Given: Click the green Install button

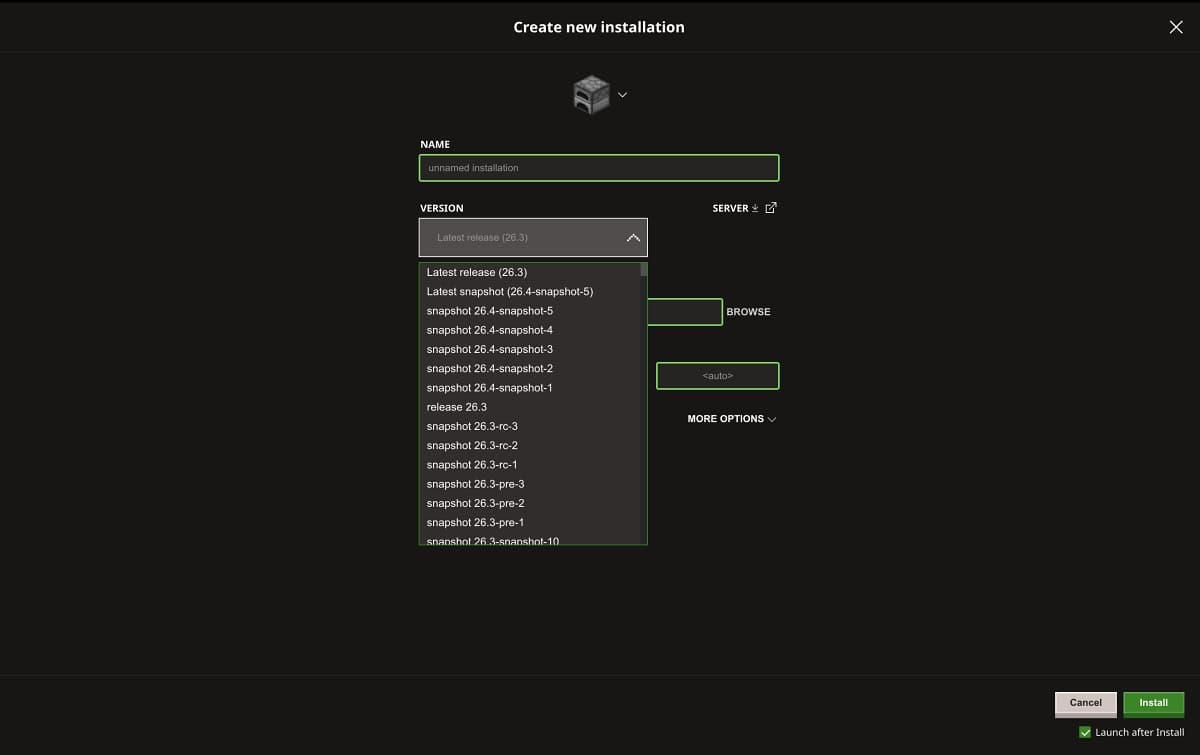Looking at the screenshot, I should tap(1154, 703).
